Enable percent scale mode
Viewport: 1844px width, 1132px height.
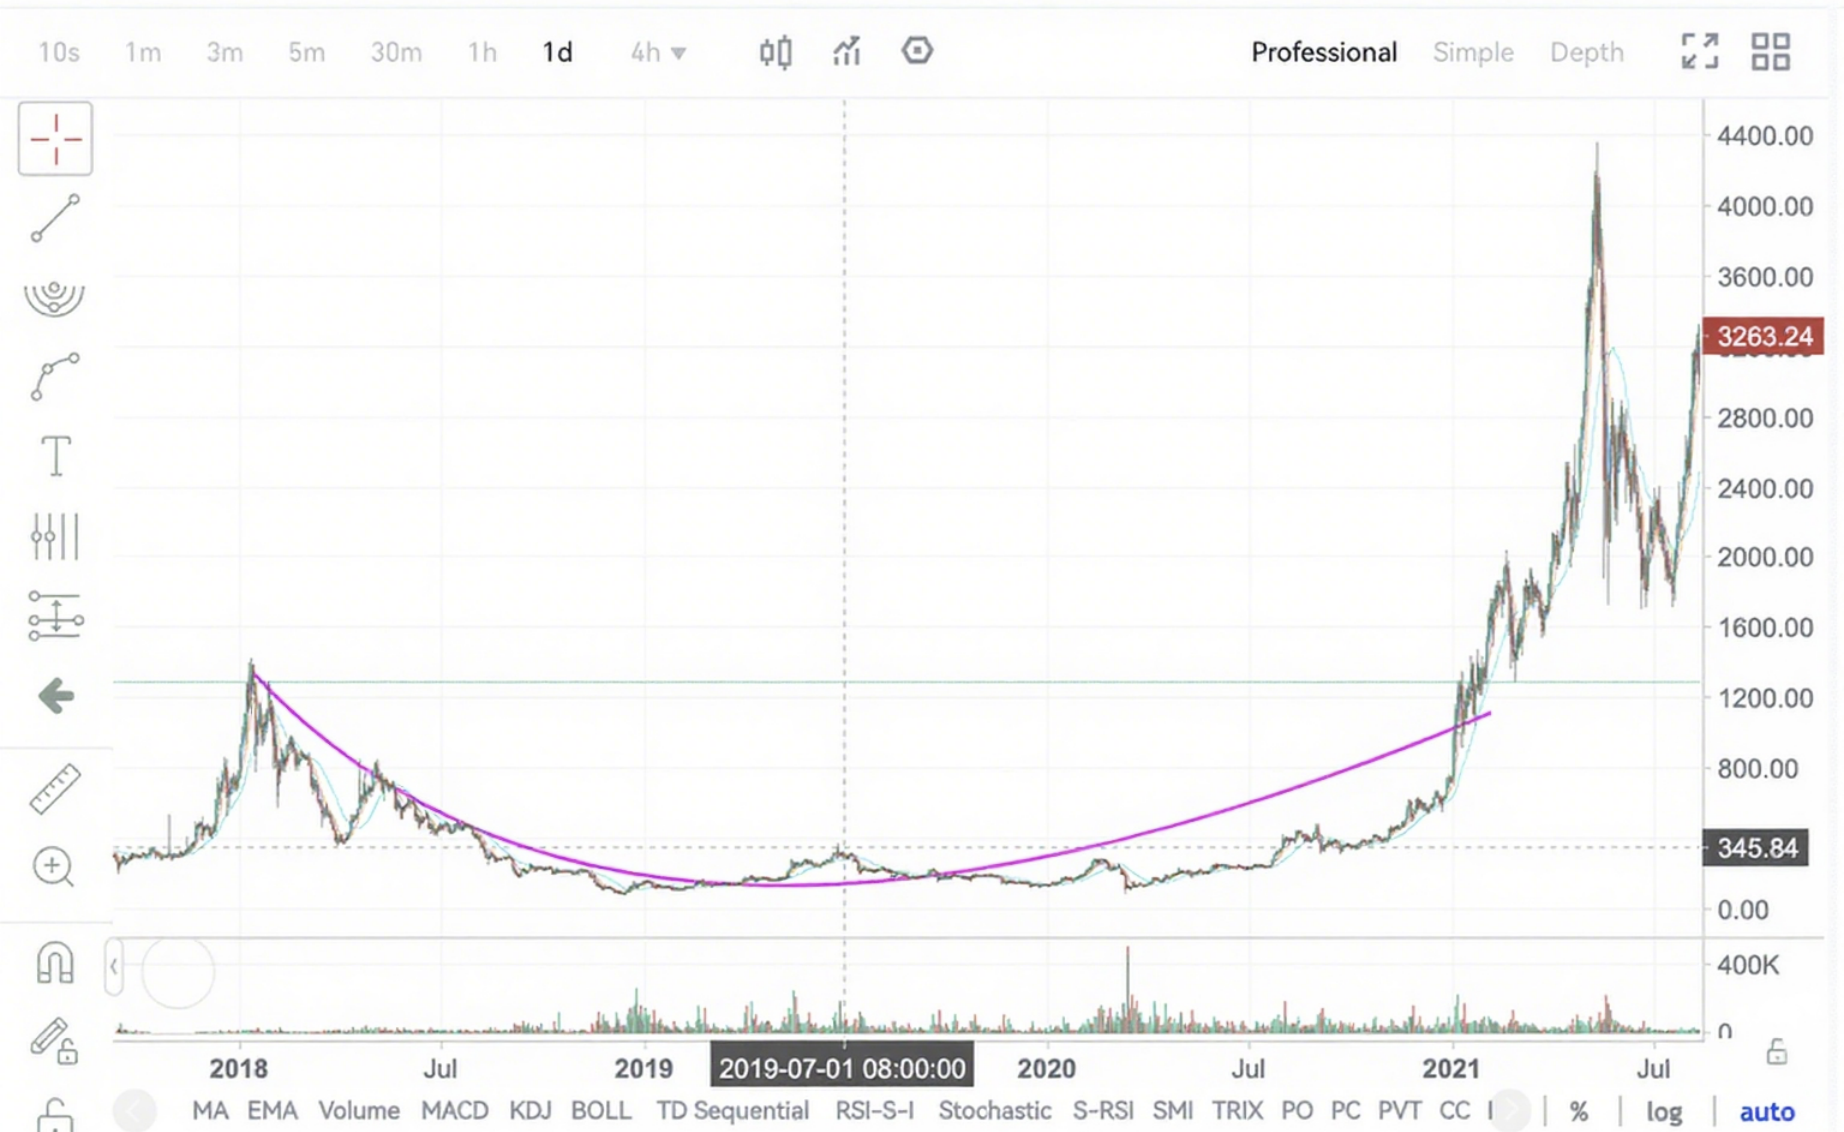pyautogui.click(x=1579, y=1111)
